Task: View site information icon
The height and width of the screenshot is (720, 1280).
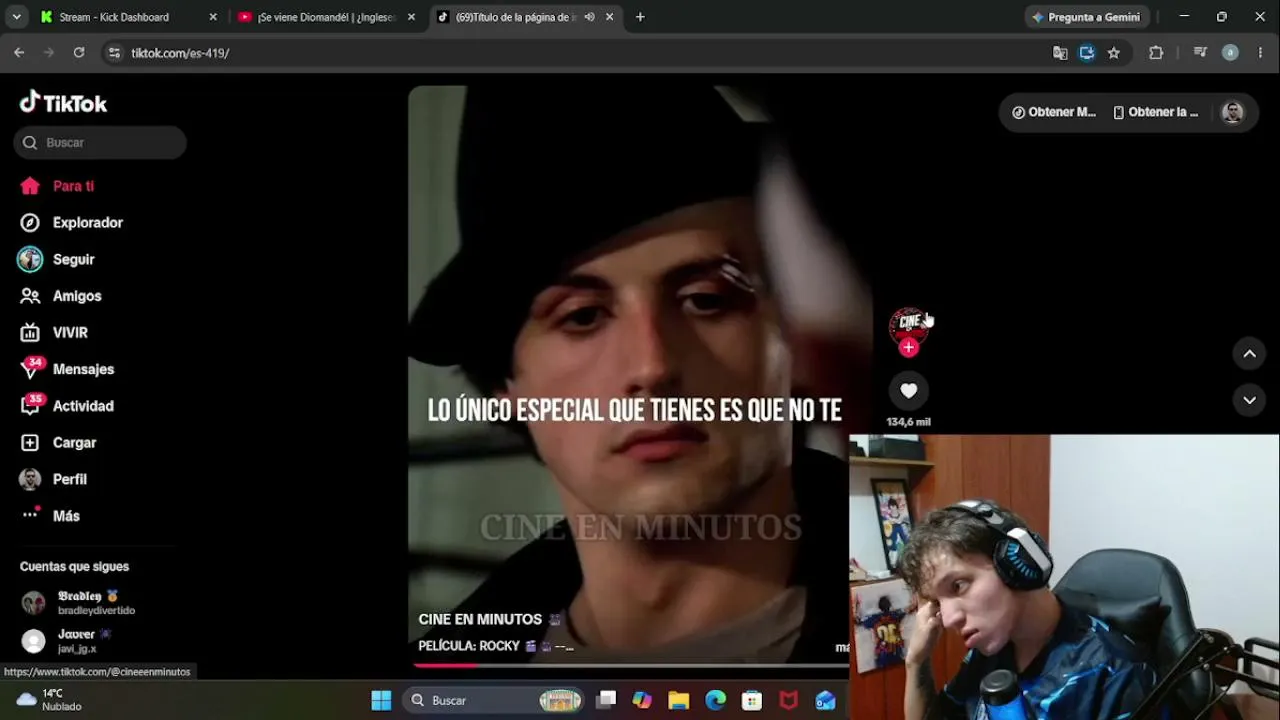Action: tap(114, 53)
